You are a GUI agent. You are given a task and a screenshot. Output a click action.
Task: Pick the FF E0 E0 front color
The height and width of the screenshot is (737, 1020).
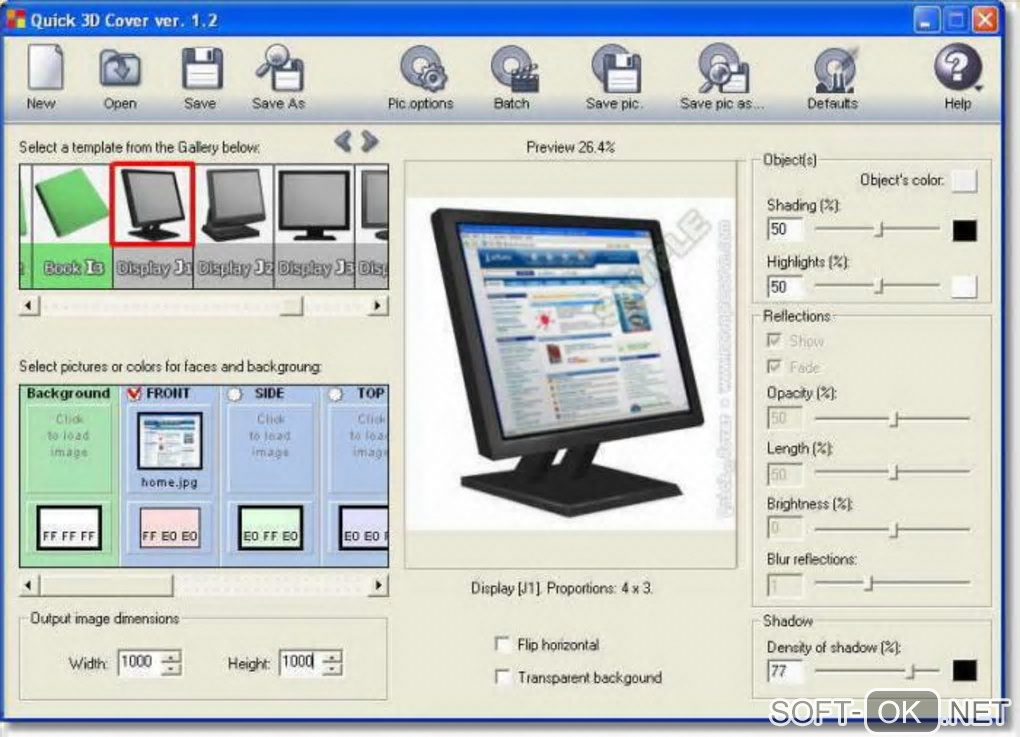[x=170, y=528]
